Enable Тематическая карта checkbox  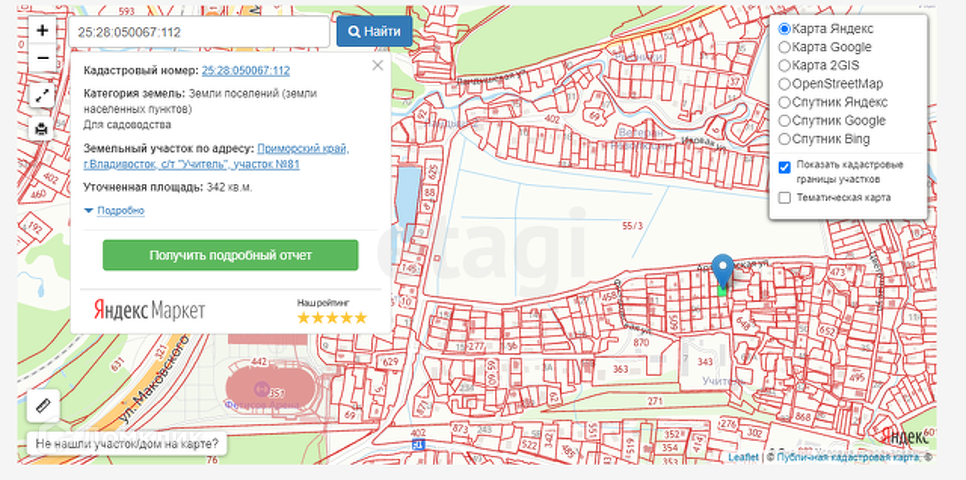(784, 198)
